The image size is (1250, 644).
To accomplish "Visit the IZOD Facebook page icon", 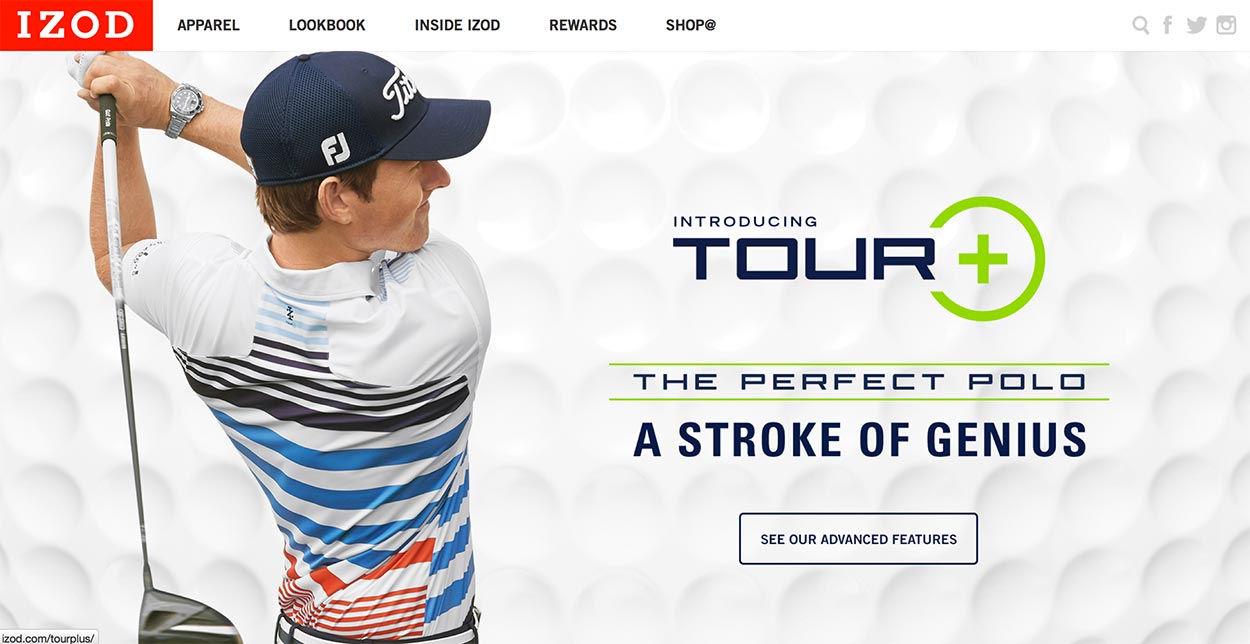I will [1168, 26].
